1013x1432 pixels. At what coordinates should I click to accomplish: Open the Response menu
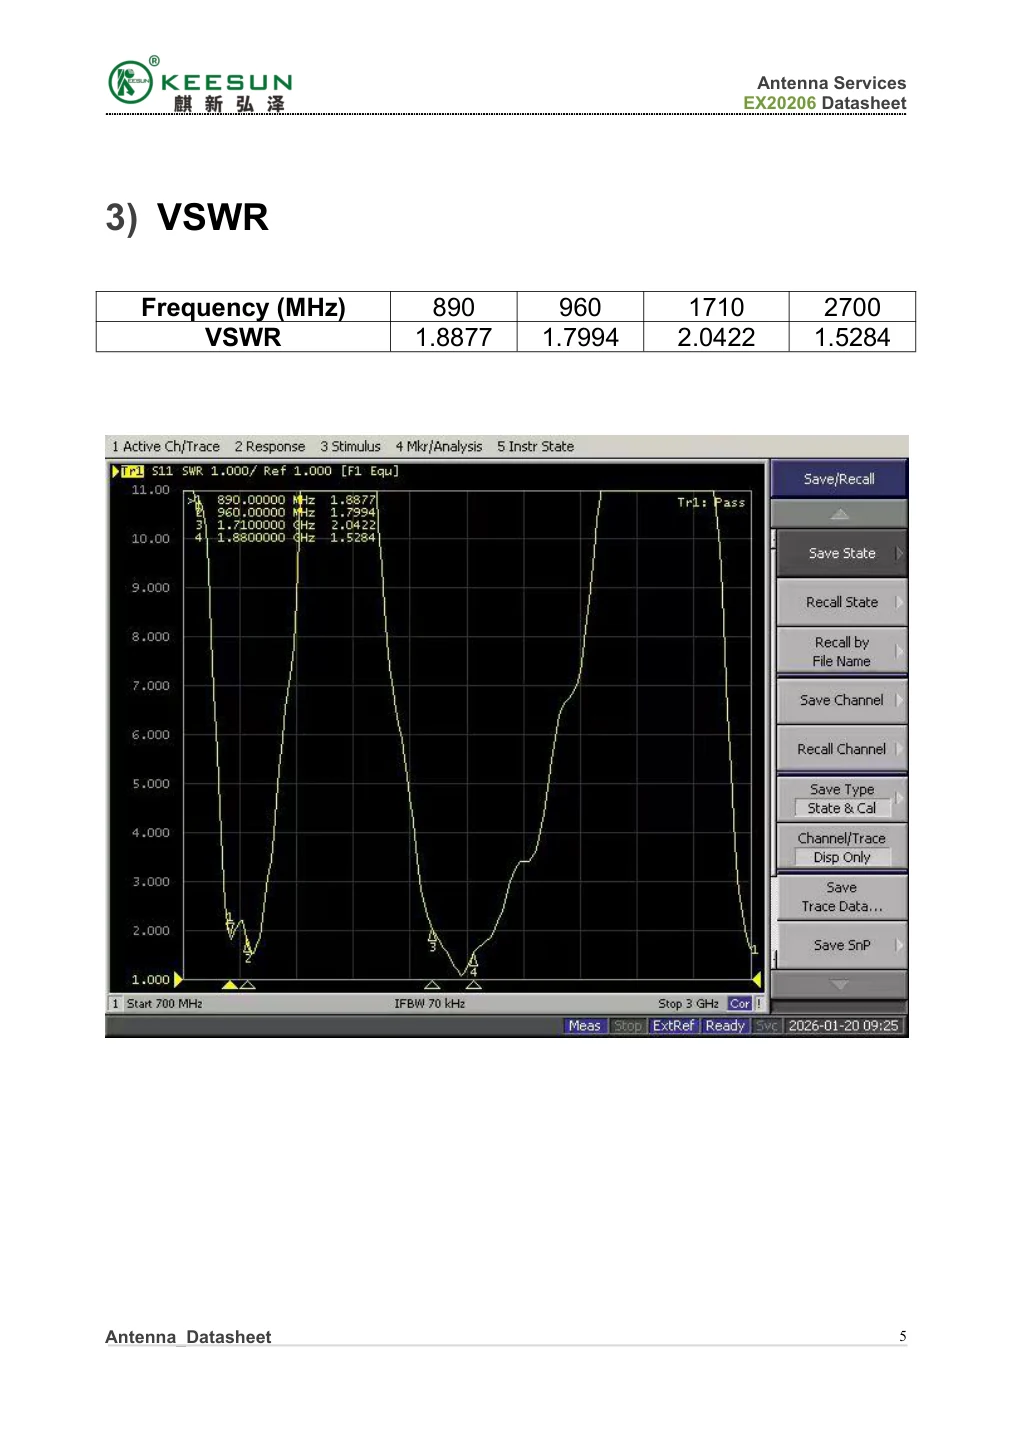pyautogui.click(x=270, y=447)
